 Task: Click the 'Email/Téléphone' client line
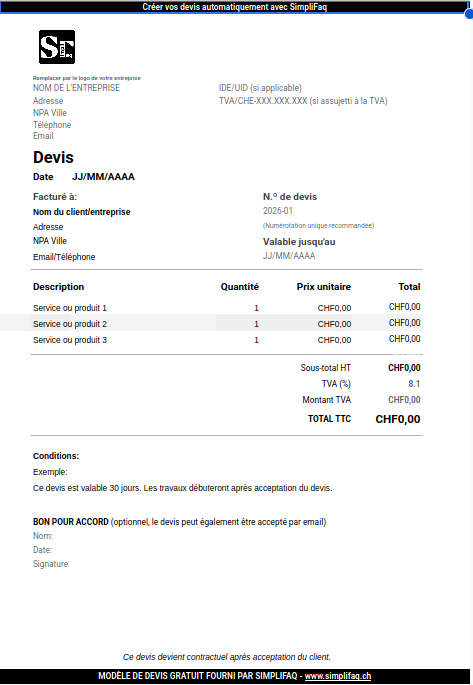pyautogui.click(x=64, y=257)
